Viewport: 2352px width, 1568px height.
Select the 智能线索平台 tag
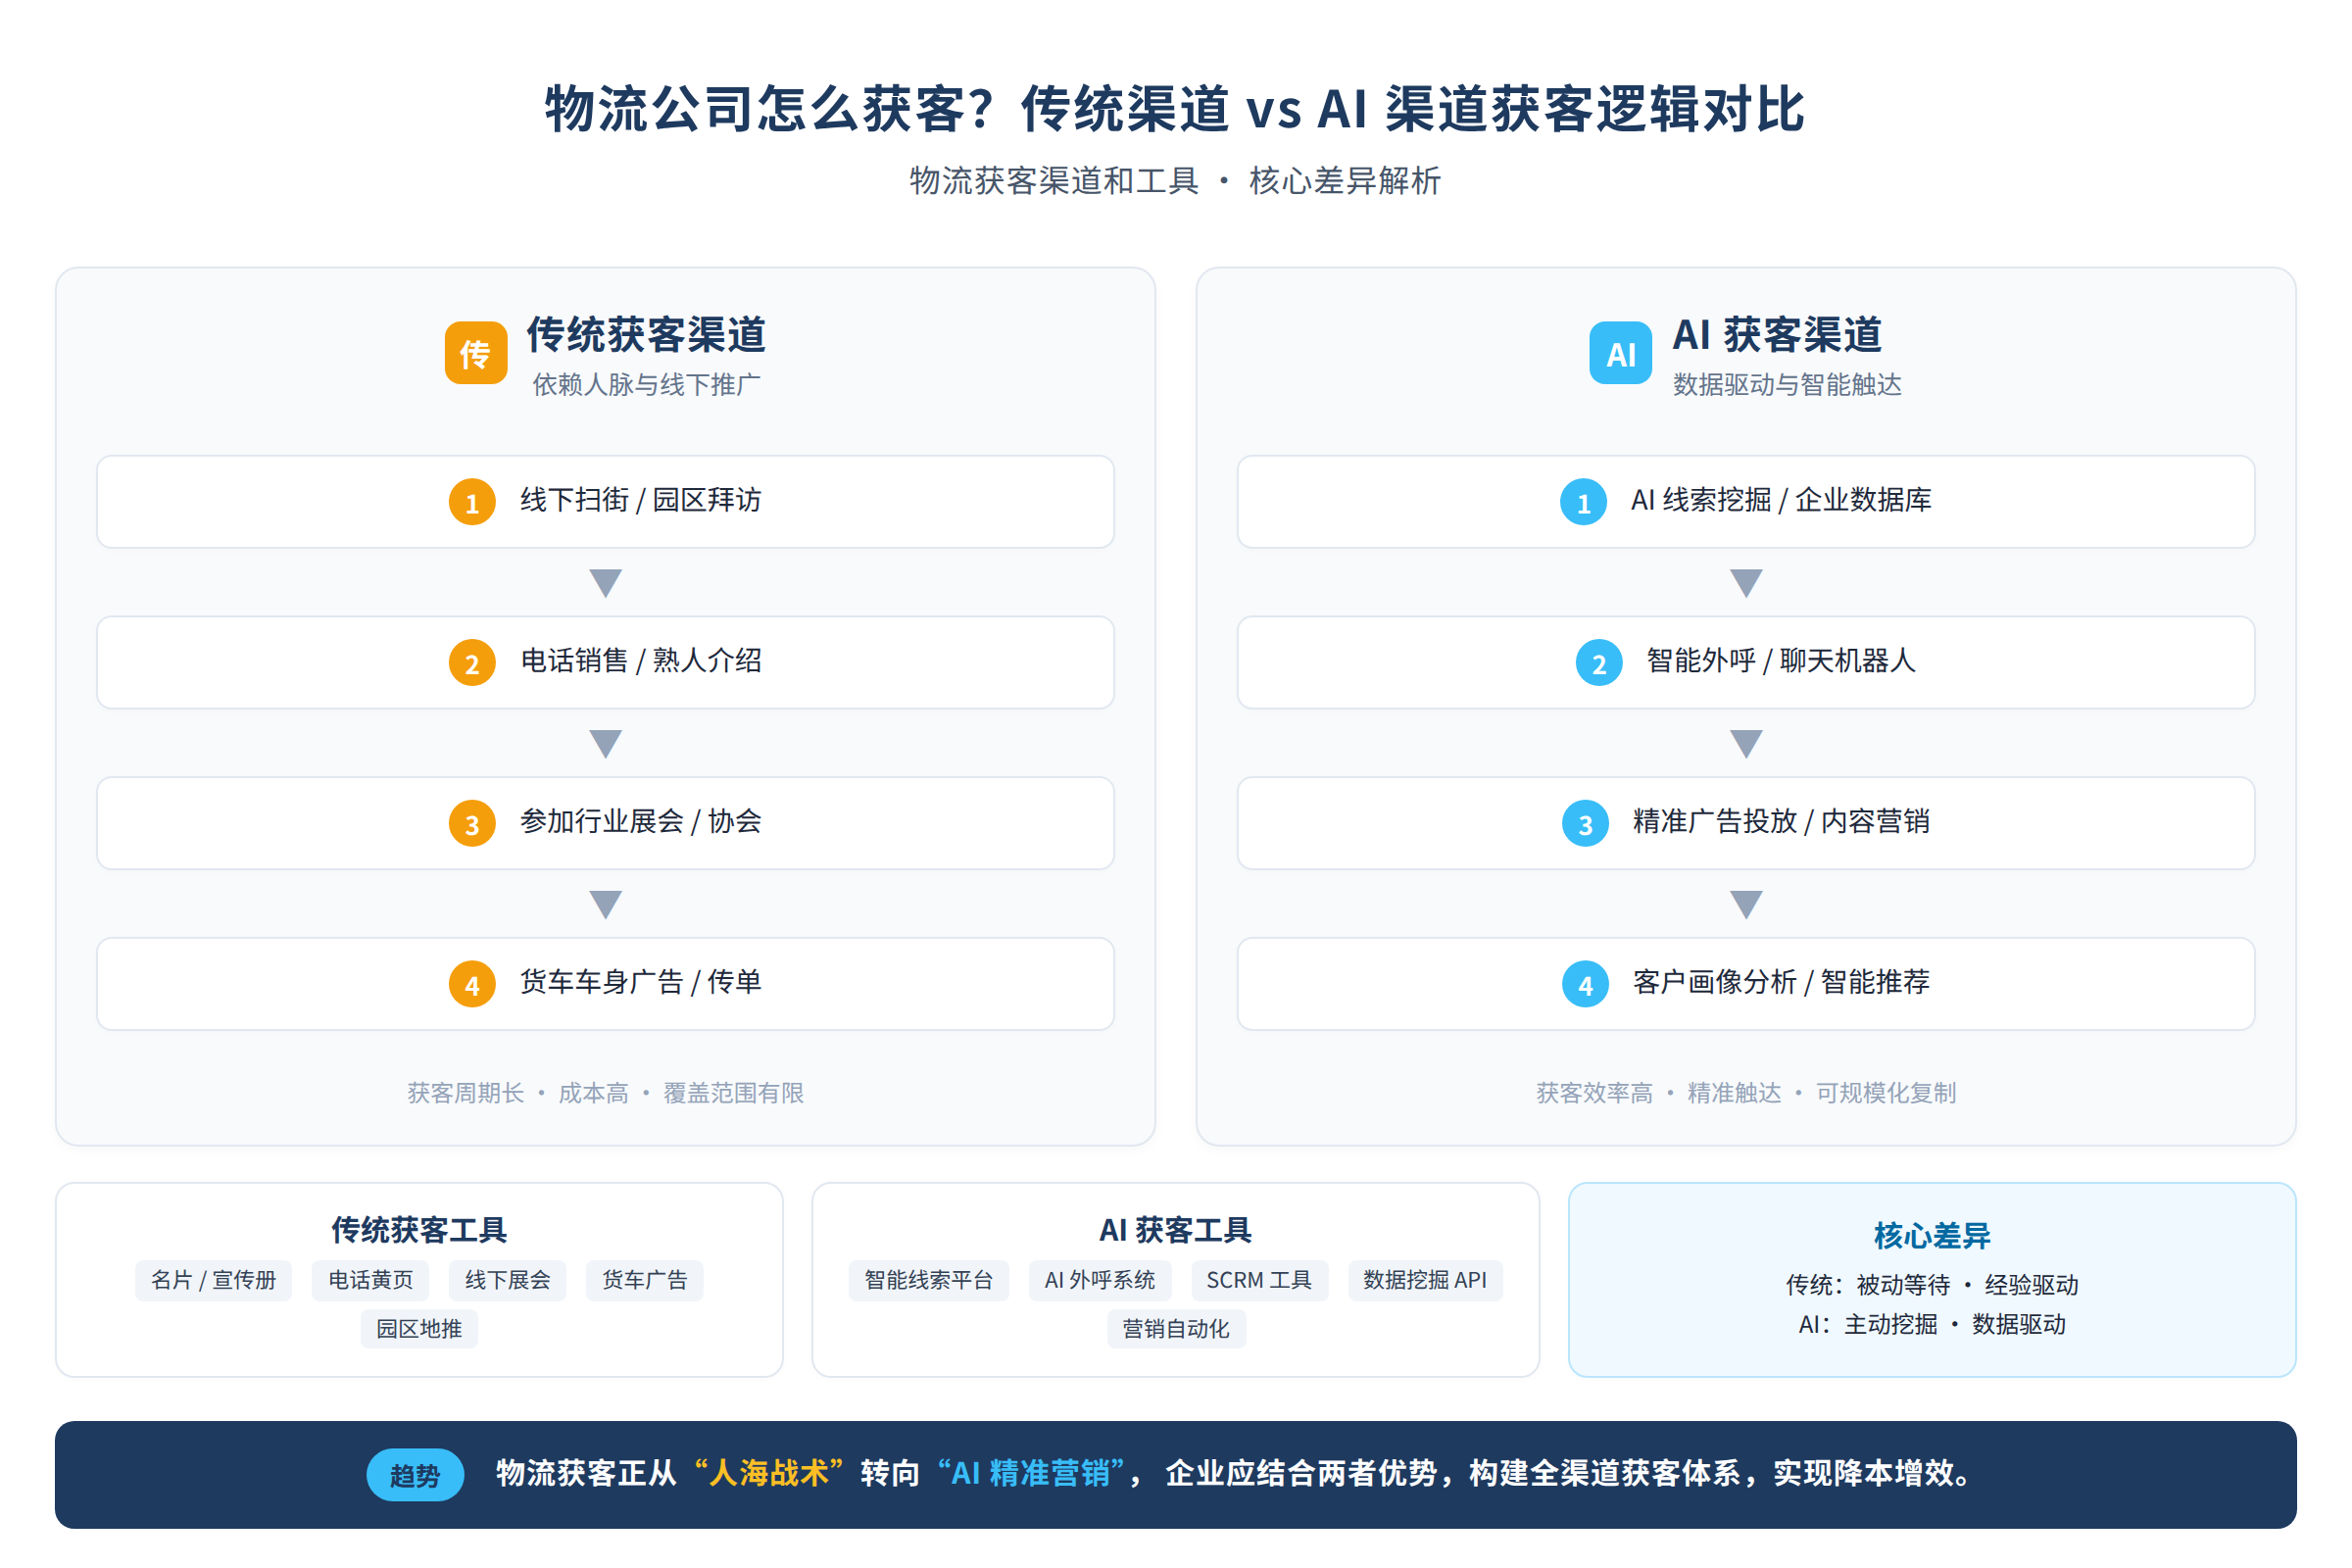click(x=929, y=1280)
